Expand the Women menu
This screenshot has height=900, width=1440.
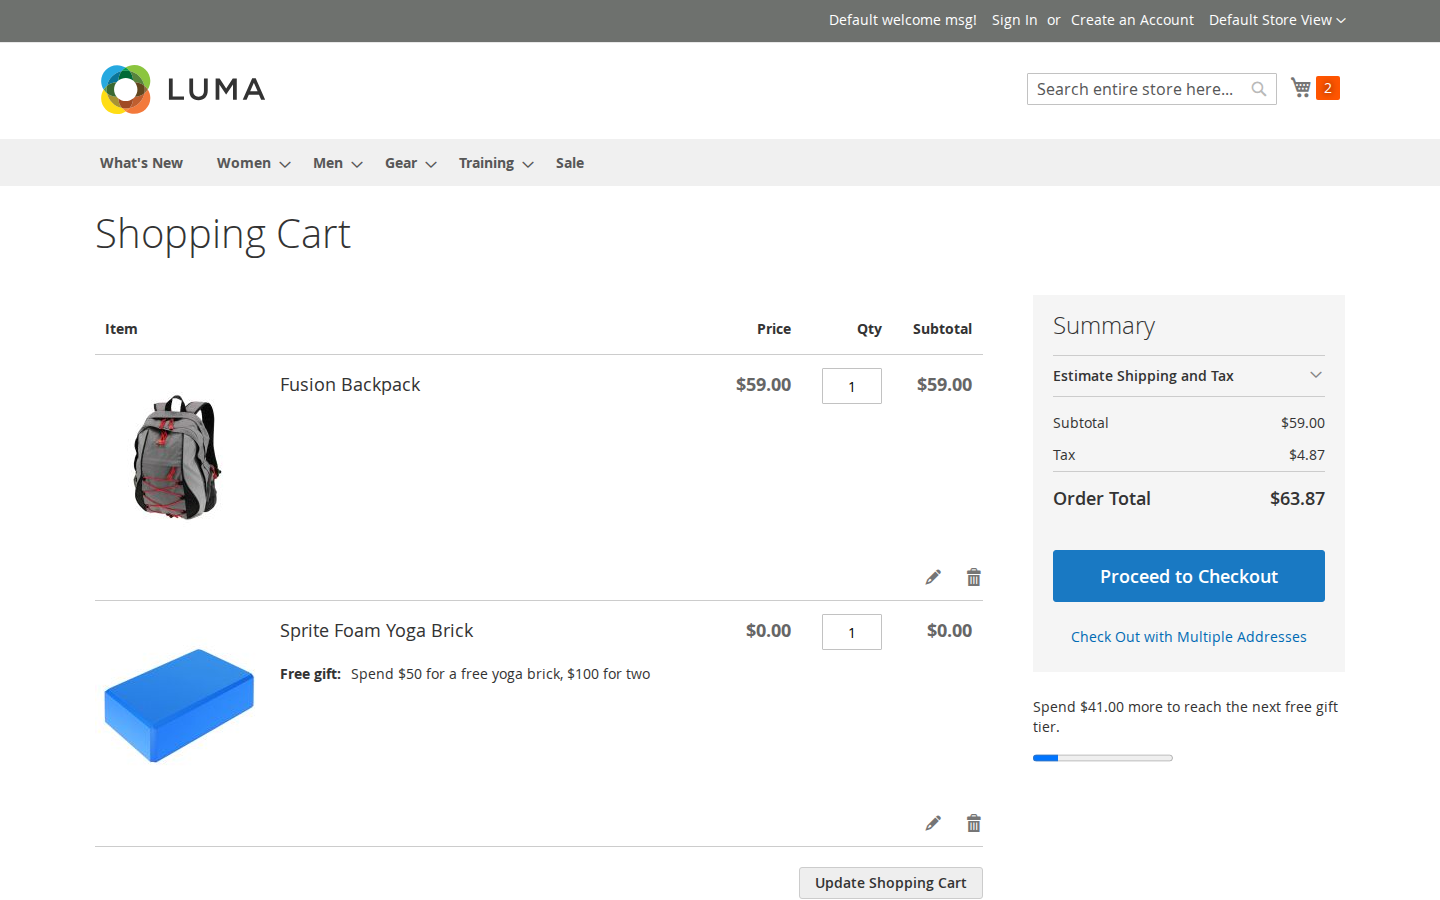(x=253, y=163)
